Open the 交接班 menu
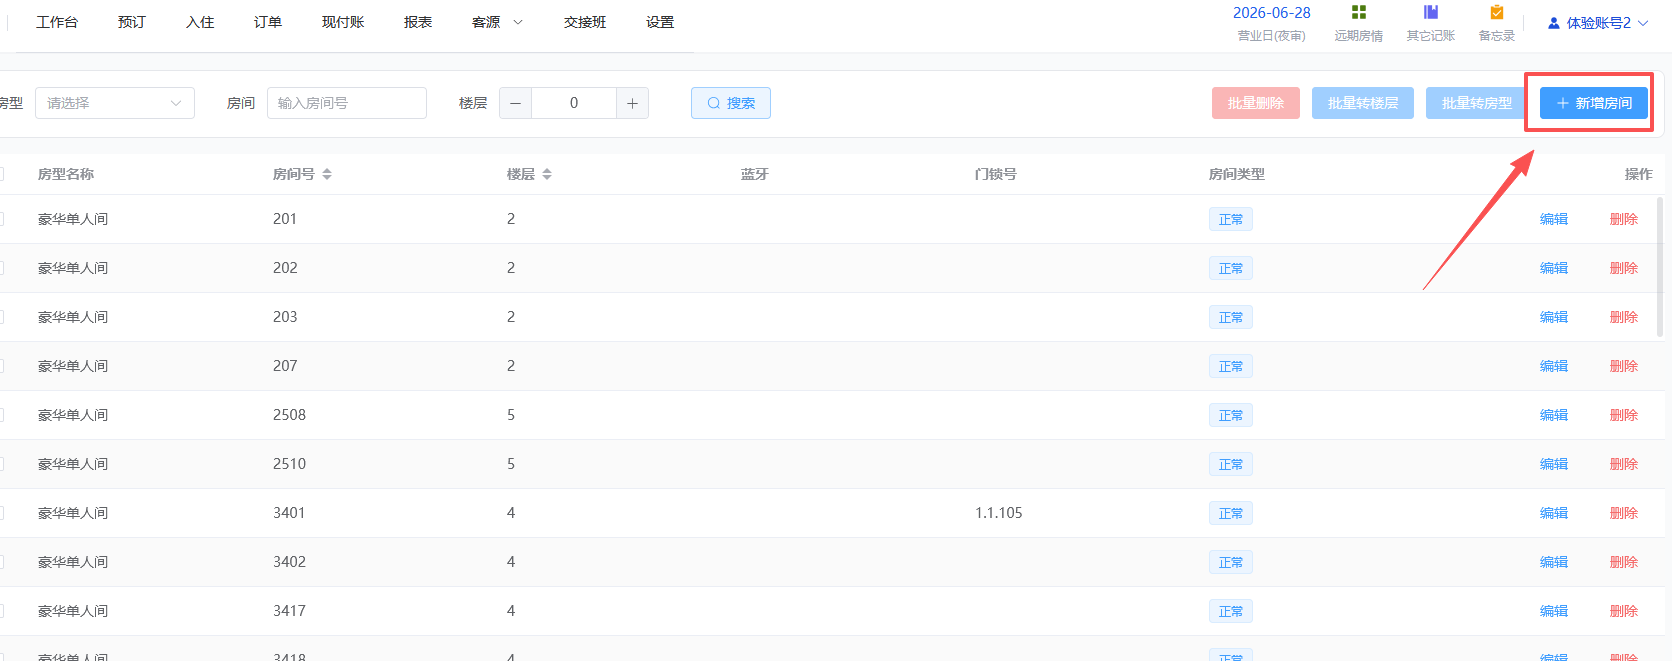 [x=585, y=22]
